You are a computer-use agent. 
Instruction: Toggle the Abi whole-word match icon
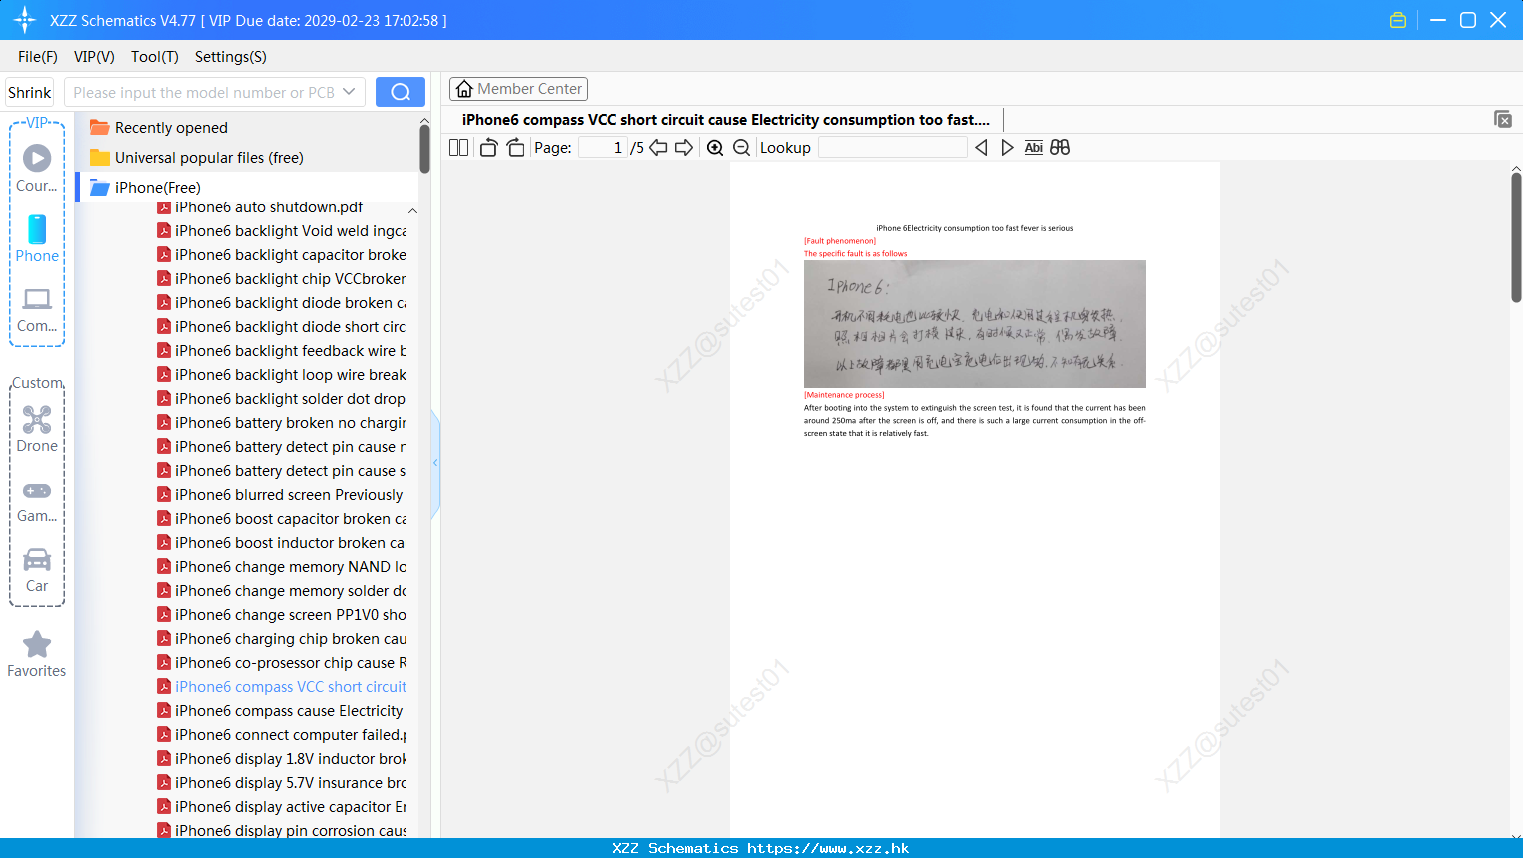pyautogui.click(x=1033, y=148)
